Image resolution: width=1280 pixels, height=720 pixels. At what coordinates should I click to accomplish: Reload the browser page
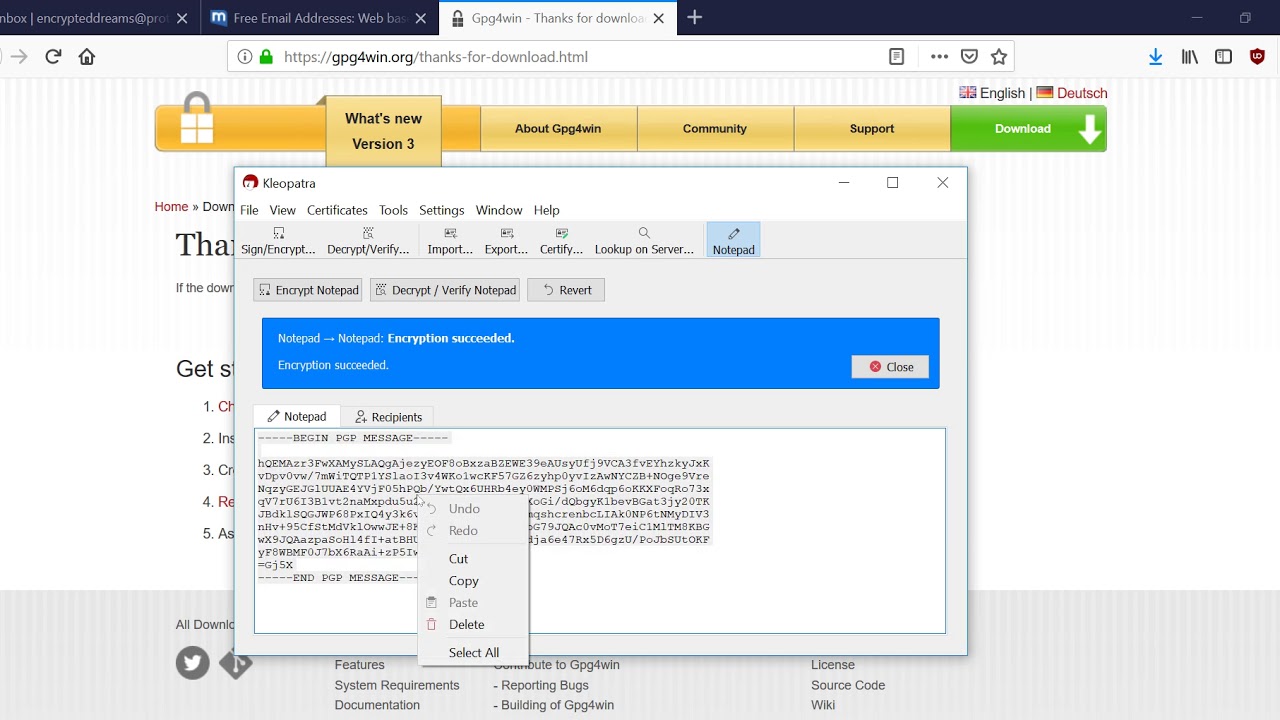pyautogui.click(x=54, y=57)
